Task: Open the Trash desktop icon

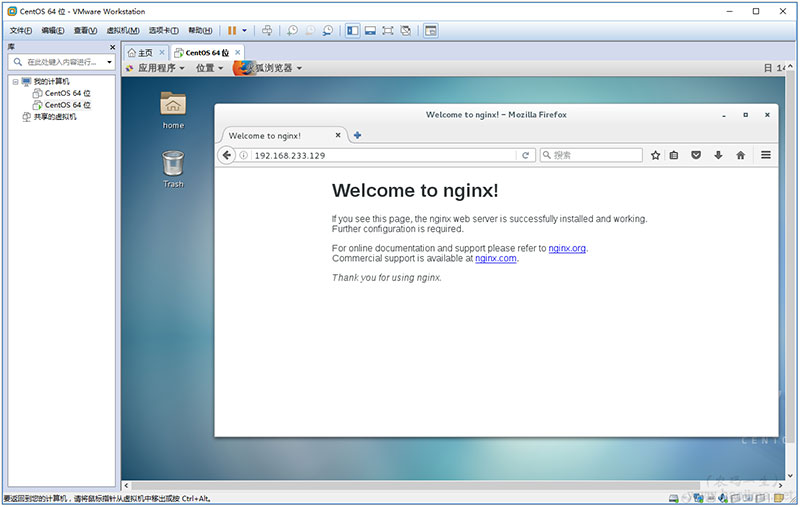Action: [x=173, y=169]
